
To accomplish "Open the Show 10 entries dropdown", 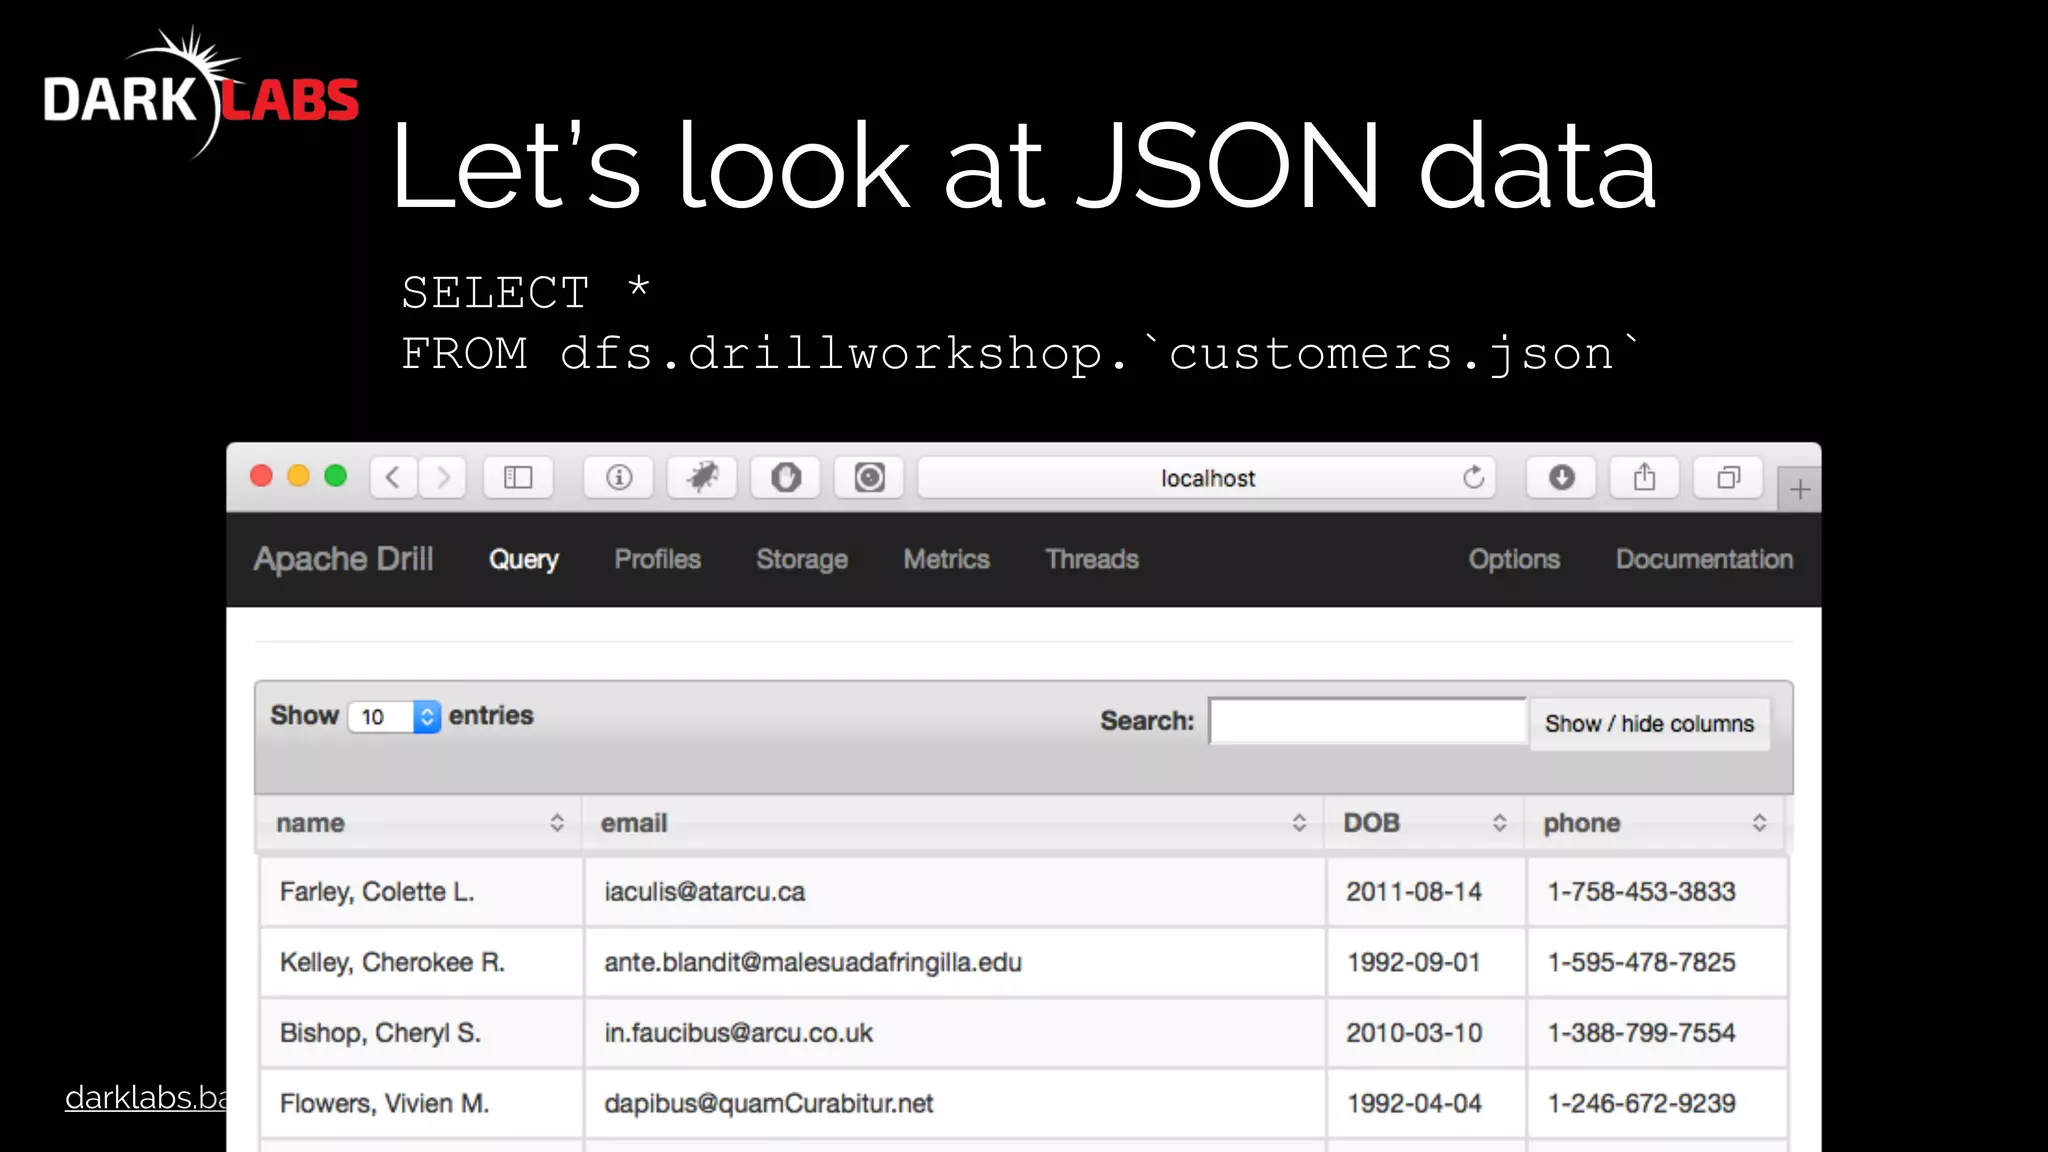I will pyautogui.click(x=394, y=716).
